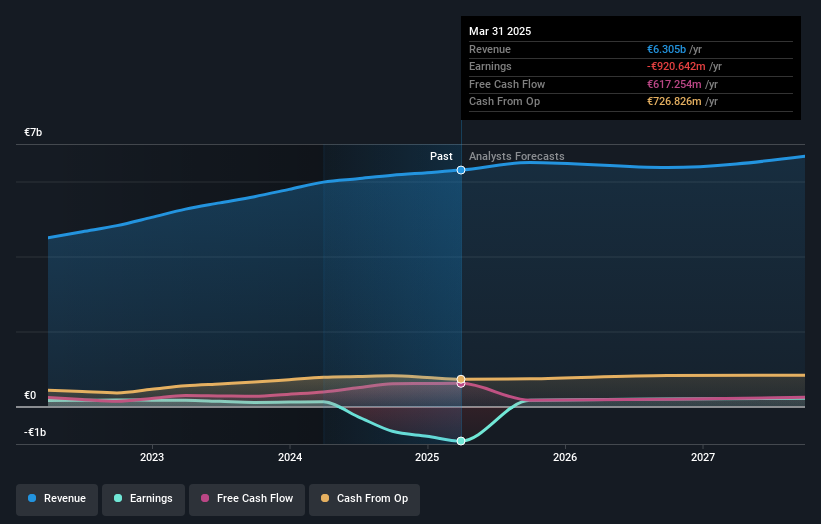This screenshot has height=524, width=821.
Task: Select the Free Cash Flow pink data point
Action: [x=461, y=385]
